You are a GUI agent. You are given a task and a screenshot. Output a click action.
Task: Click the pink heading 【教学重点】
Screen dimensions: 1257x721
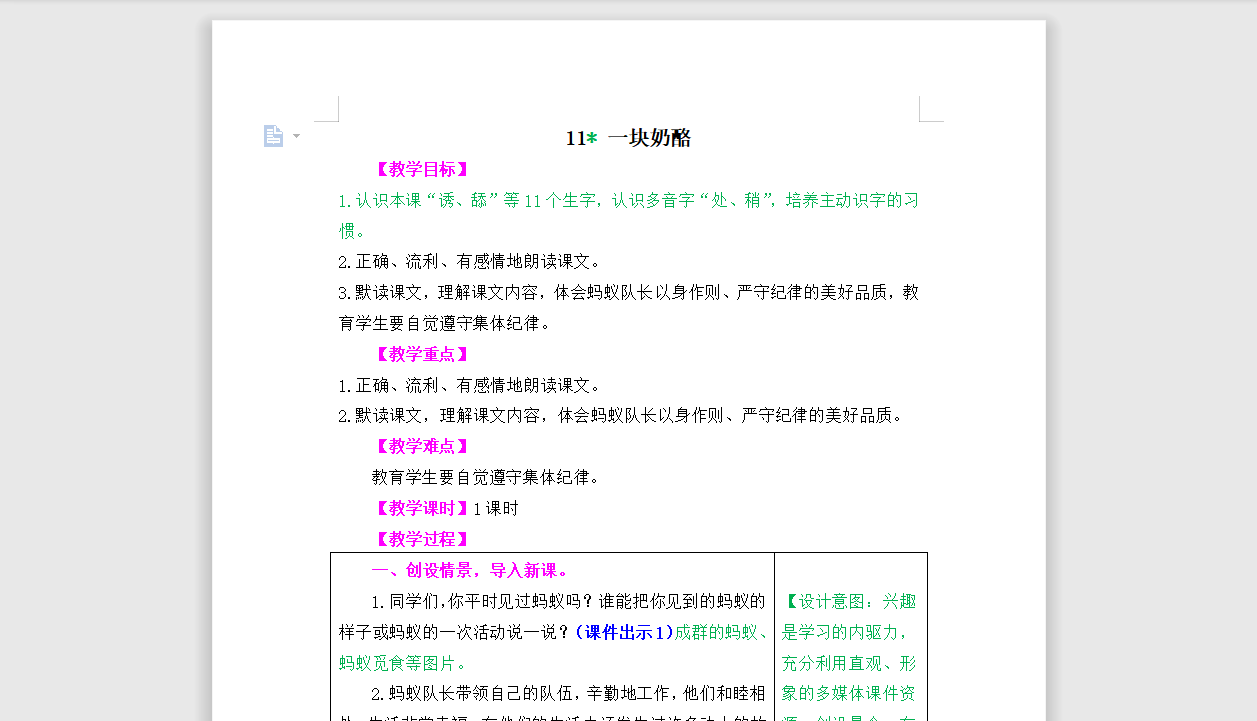pos(421,354)
